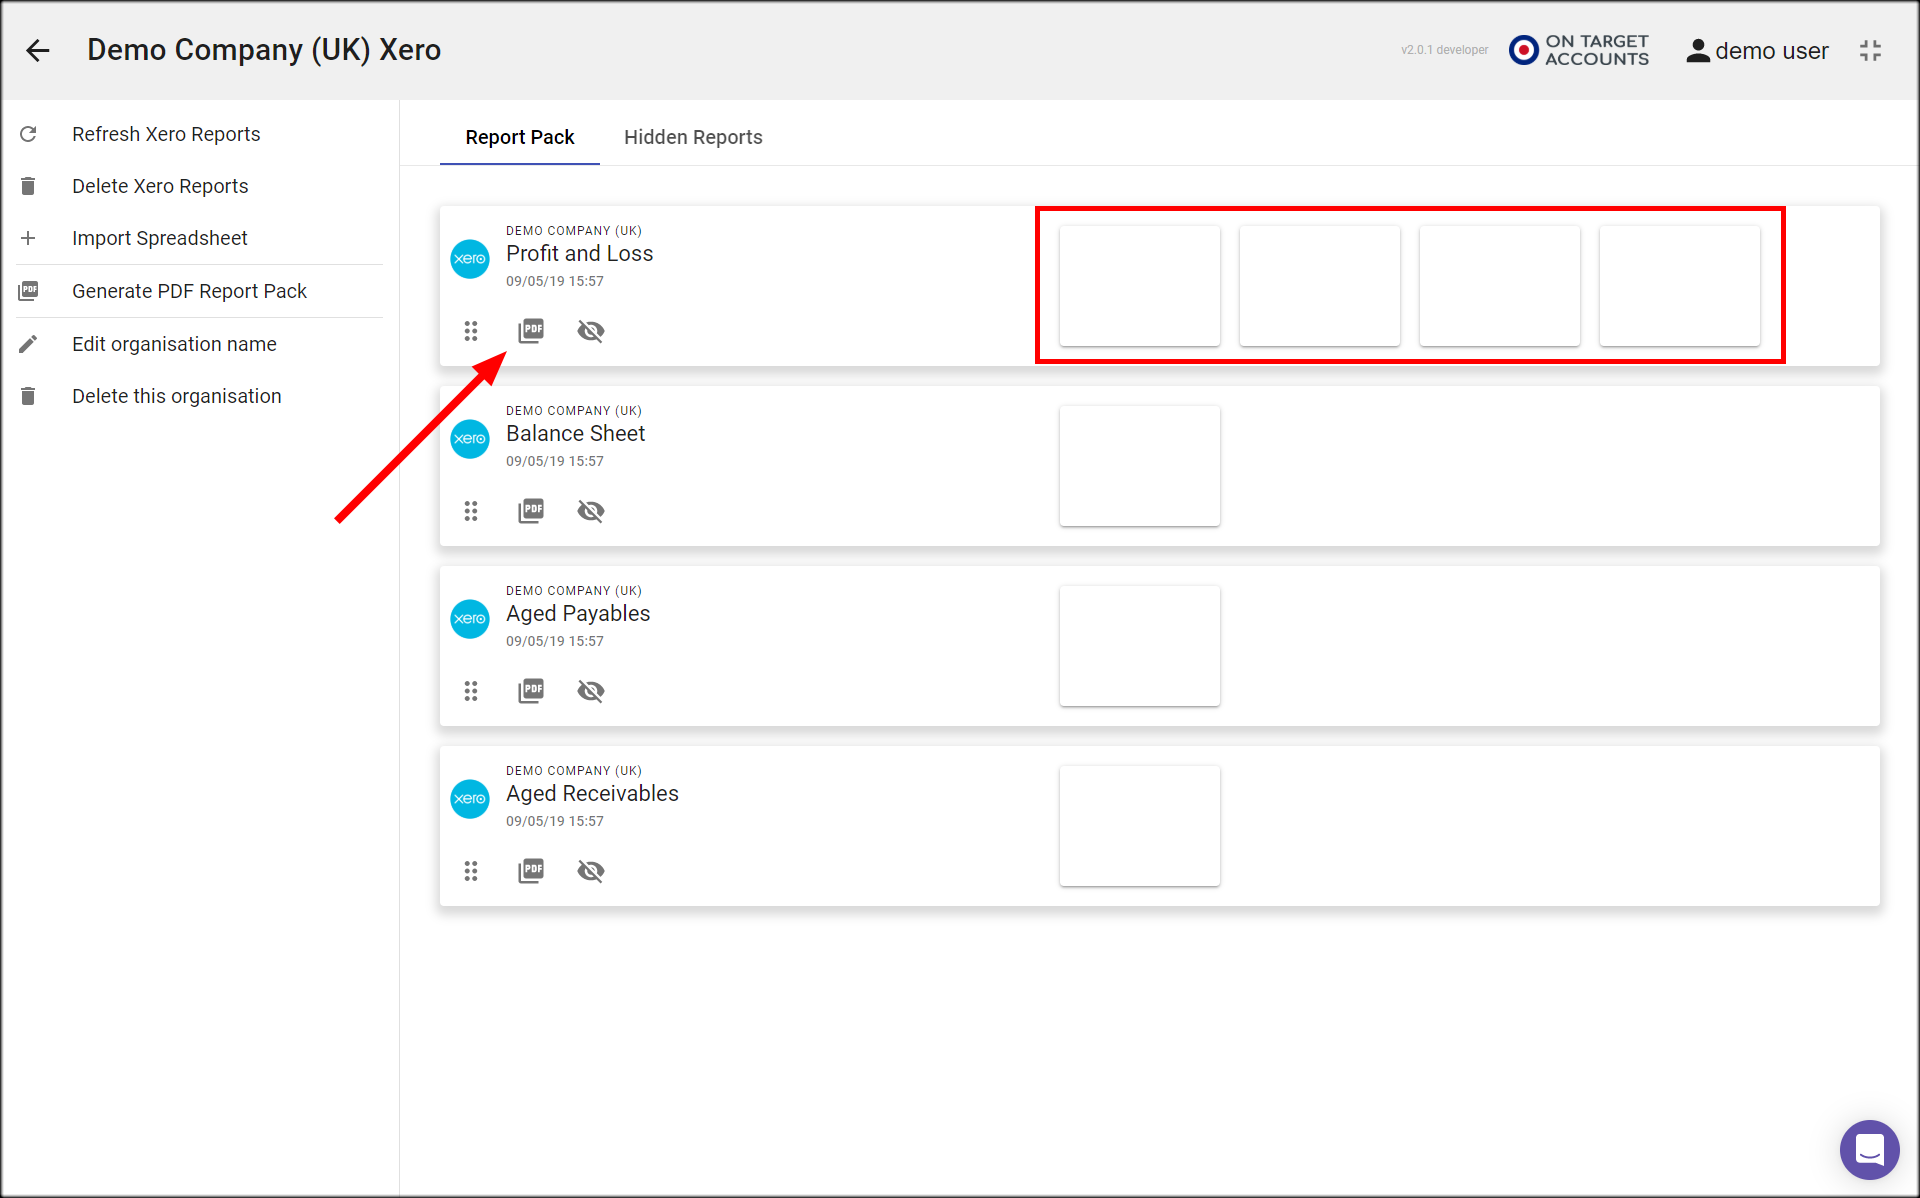
Task: Exit fullscreen with the collapse icon
Action: (1870, 51)
